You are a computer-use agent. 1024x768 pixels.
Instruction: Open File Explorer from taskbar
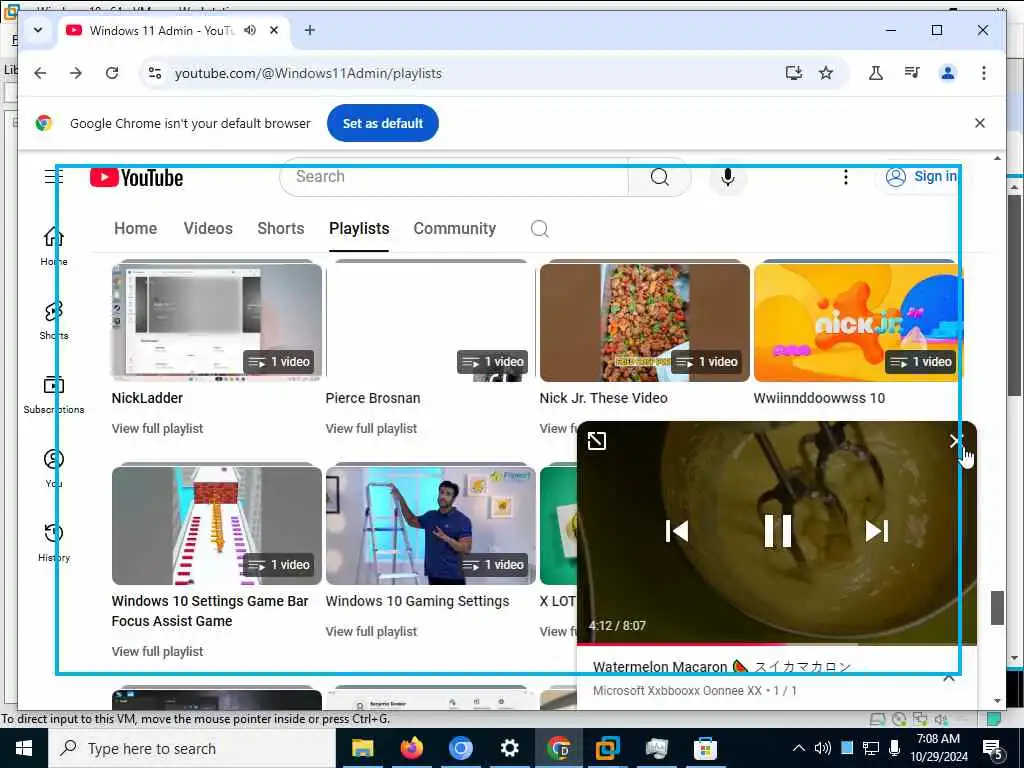click(x=362, y=748)
